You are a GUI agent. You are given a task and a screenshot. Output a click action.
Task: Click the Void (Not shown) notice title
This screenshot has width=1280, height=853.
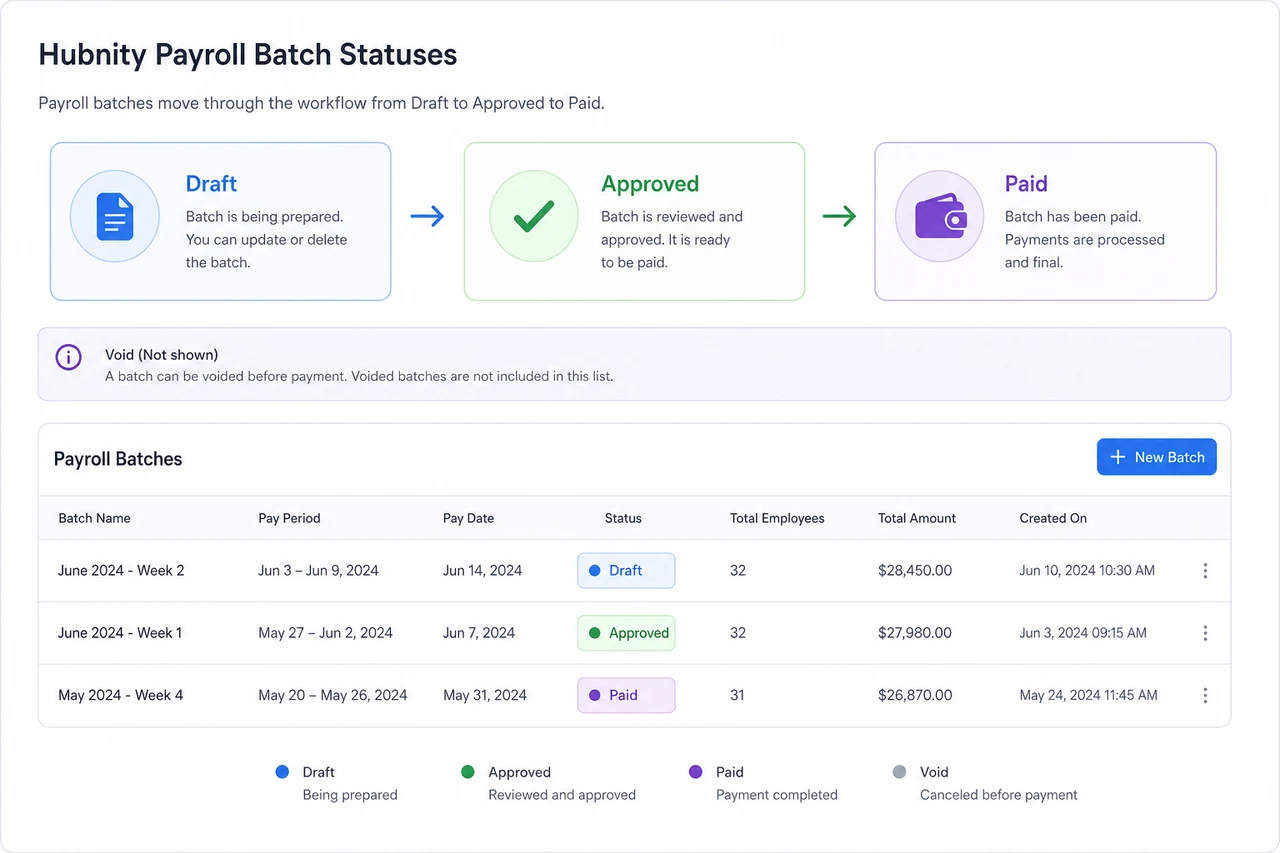[x=161, y=355]
